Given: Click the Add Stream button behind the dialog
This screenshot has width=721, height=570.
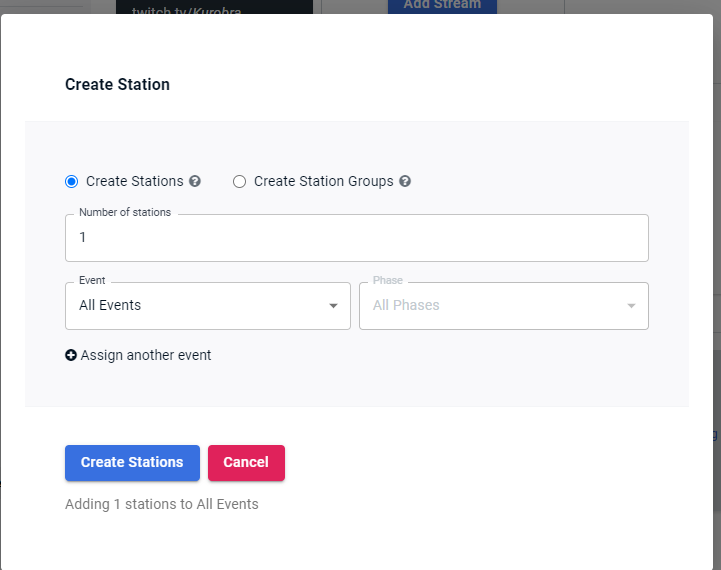Looking at the screenshot, I should [x=442, y=6].
